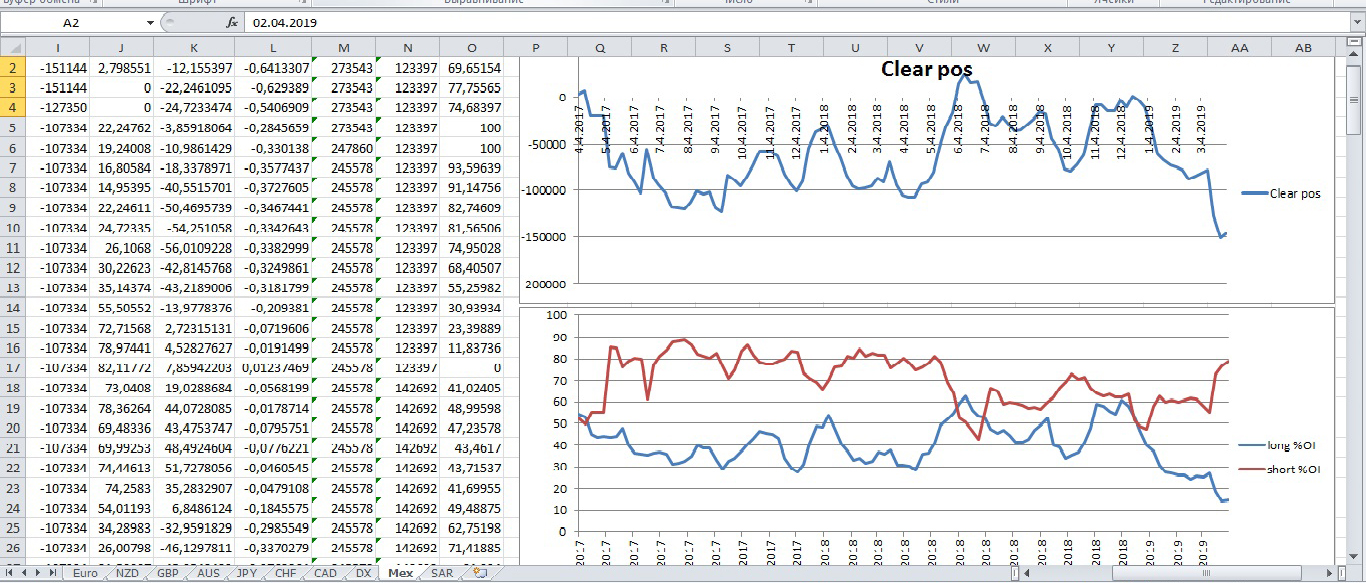Open the JPY sheet tab
1366x583 pixels.
click(x=248, y=573)
